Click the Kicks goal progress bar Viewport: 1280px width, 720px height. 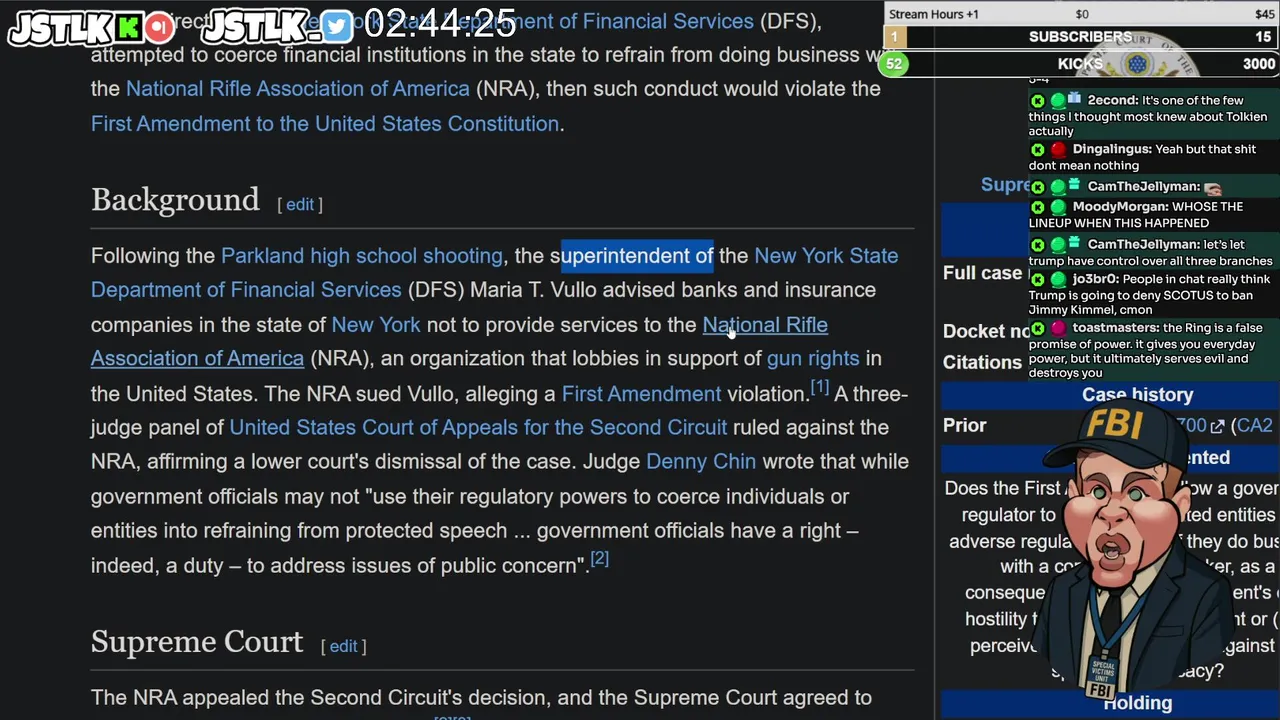tap(1081, 64)
